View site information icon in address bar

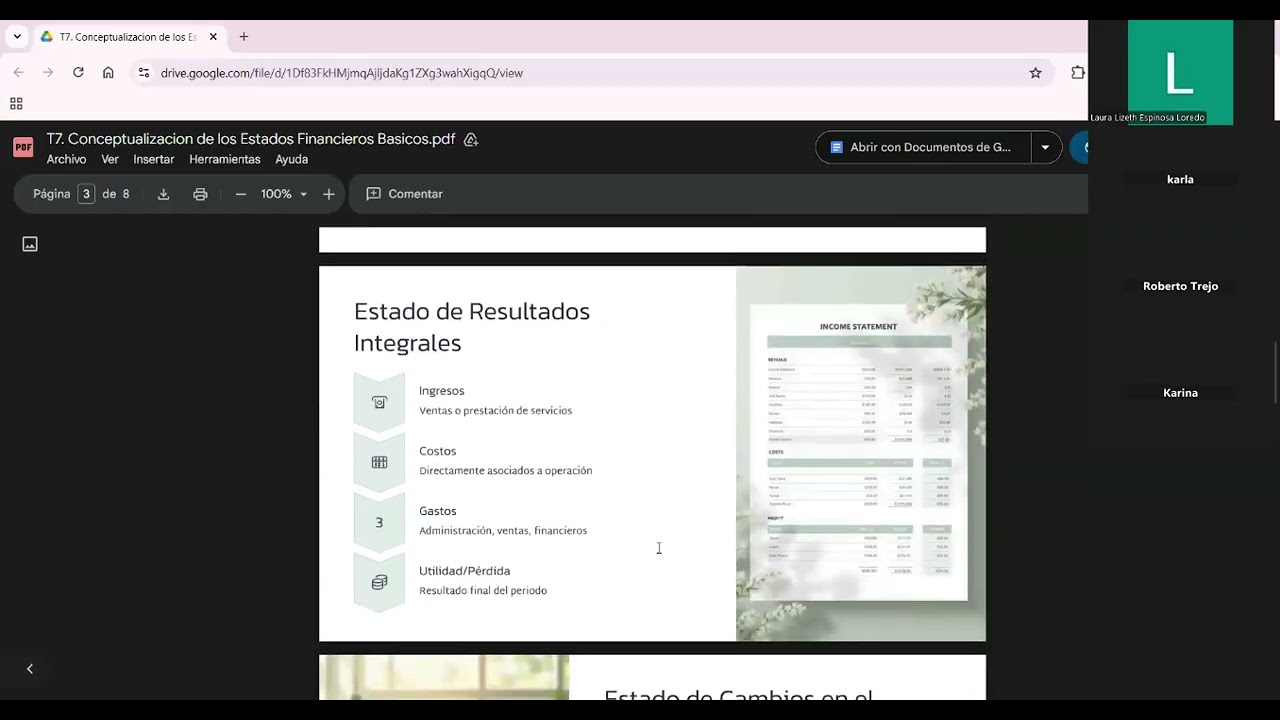point(144,73)
